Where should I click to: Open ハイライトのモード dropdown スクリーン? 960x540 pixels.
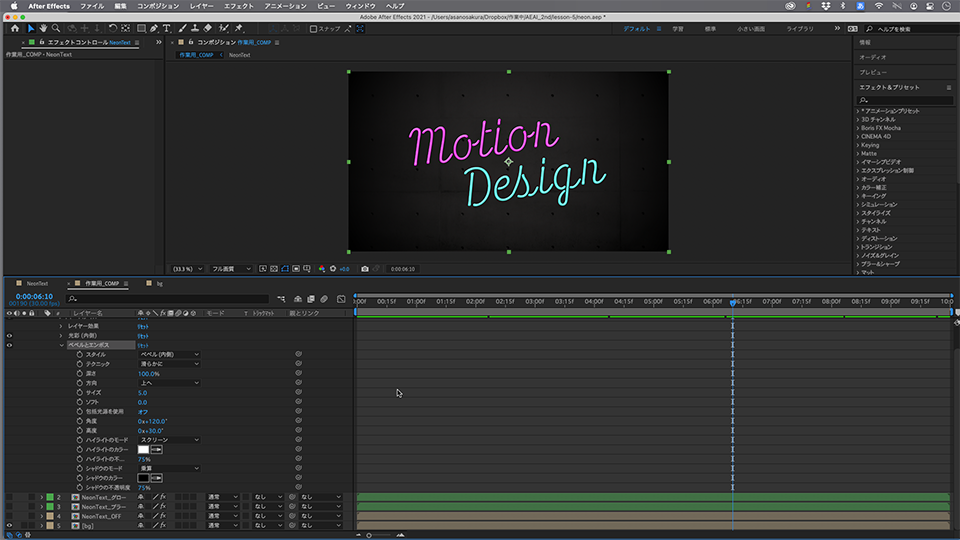coord(170,440)
